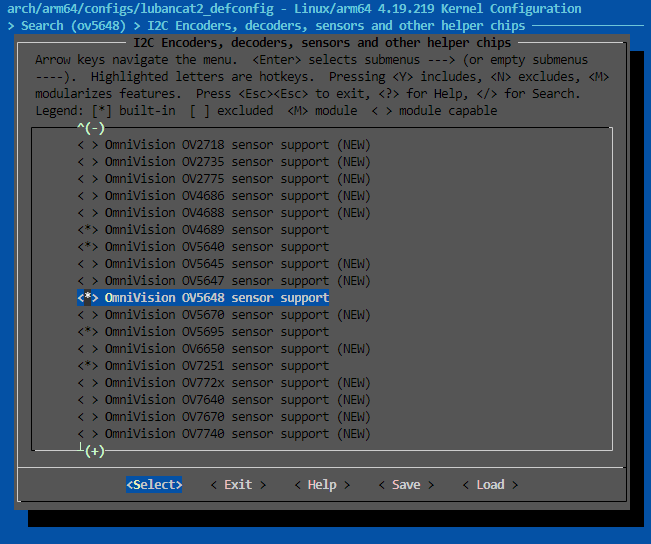Select OmniVision OV7251 sensor support row
Viewport: 651px width, 544px height.
[203, 366]
